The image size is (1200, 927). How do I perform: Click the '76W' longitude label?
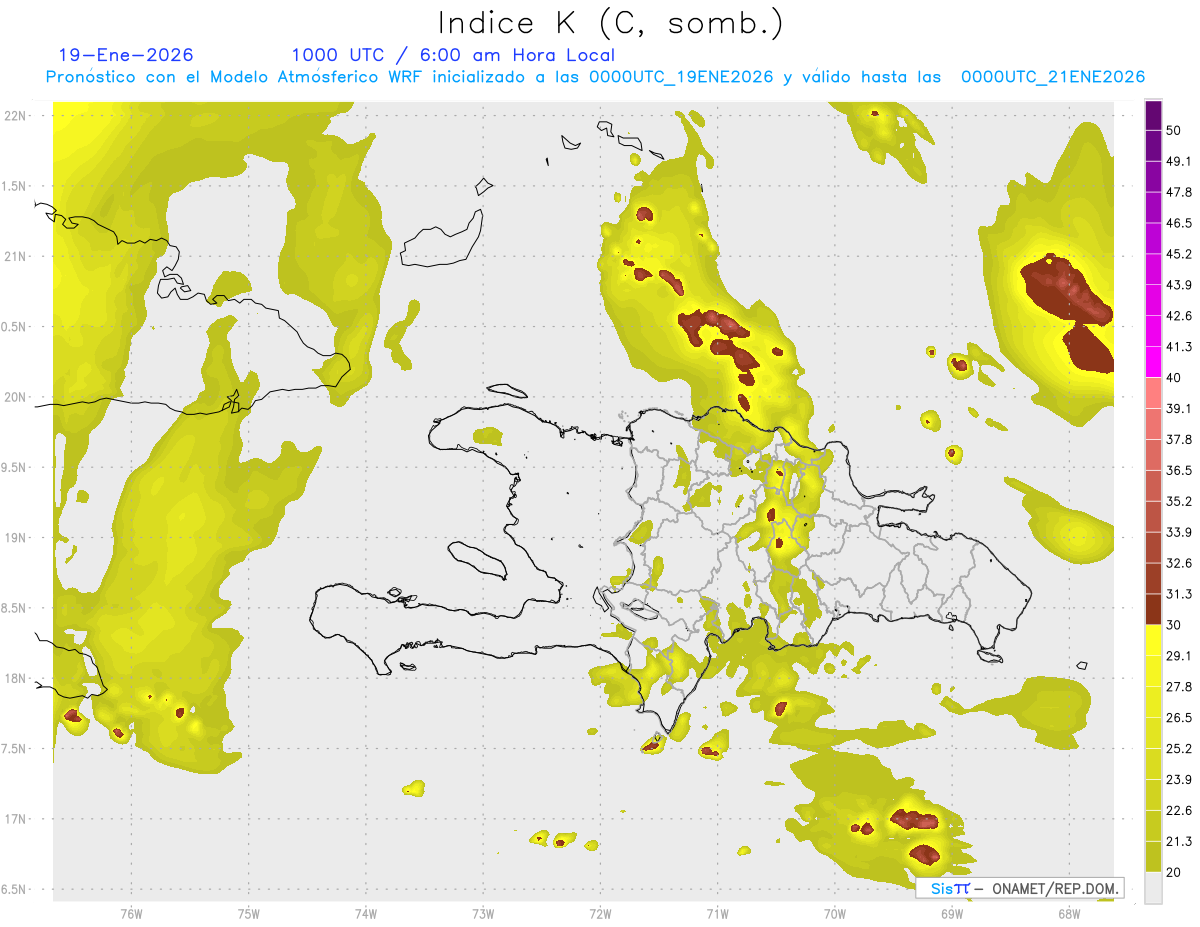point(131,912)
